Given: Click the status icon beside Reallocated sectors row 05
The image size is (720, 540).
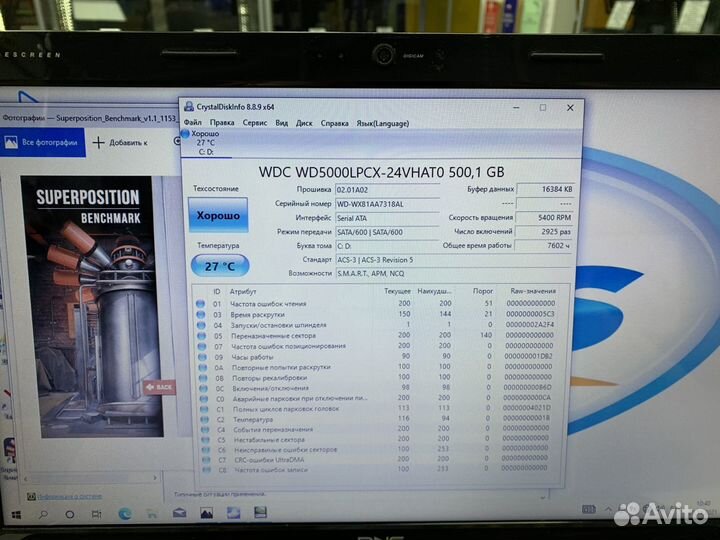Looking at the screenshot, I should pyautogui.click(x=201, y=335).
